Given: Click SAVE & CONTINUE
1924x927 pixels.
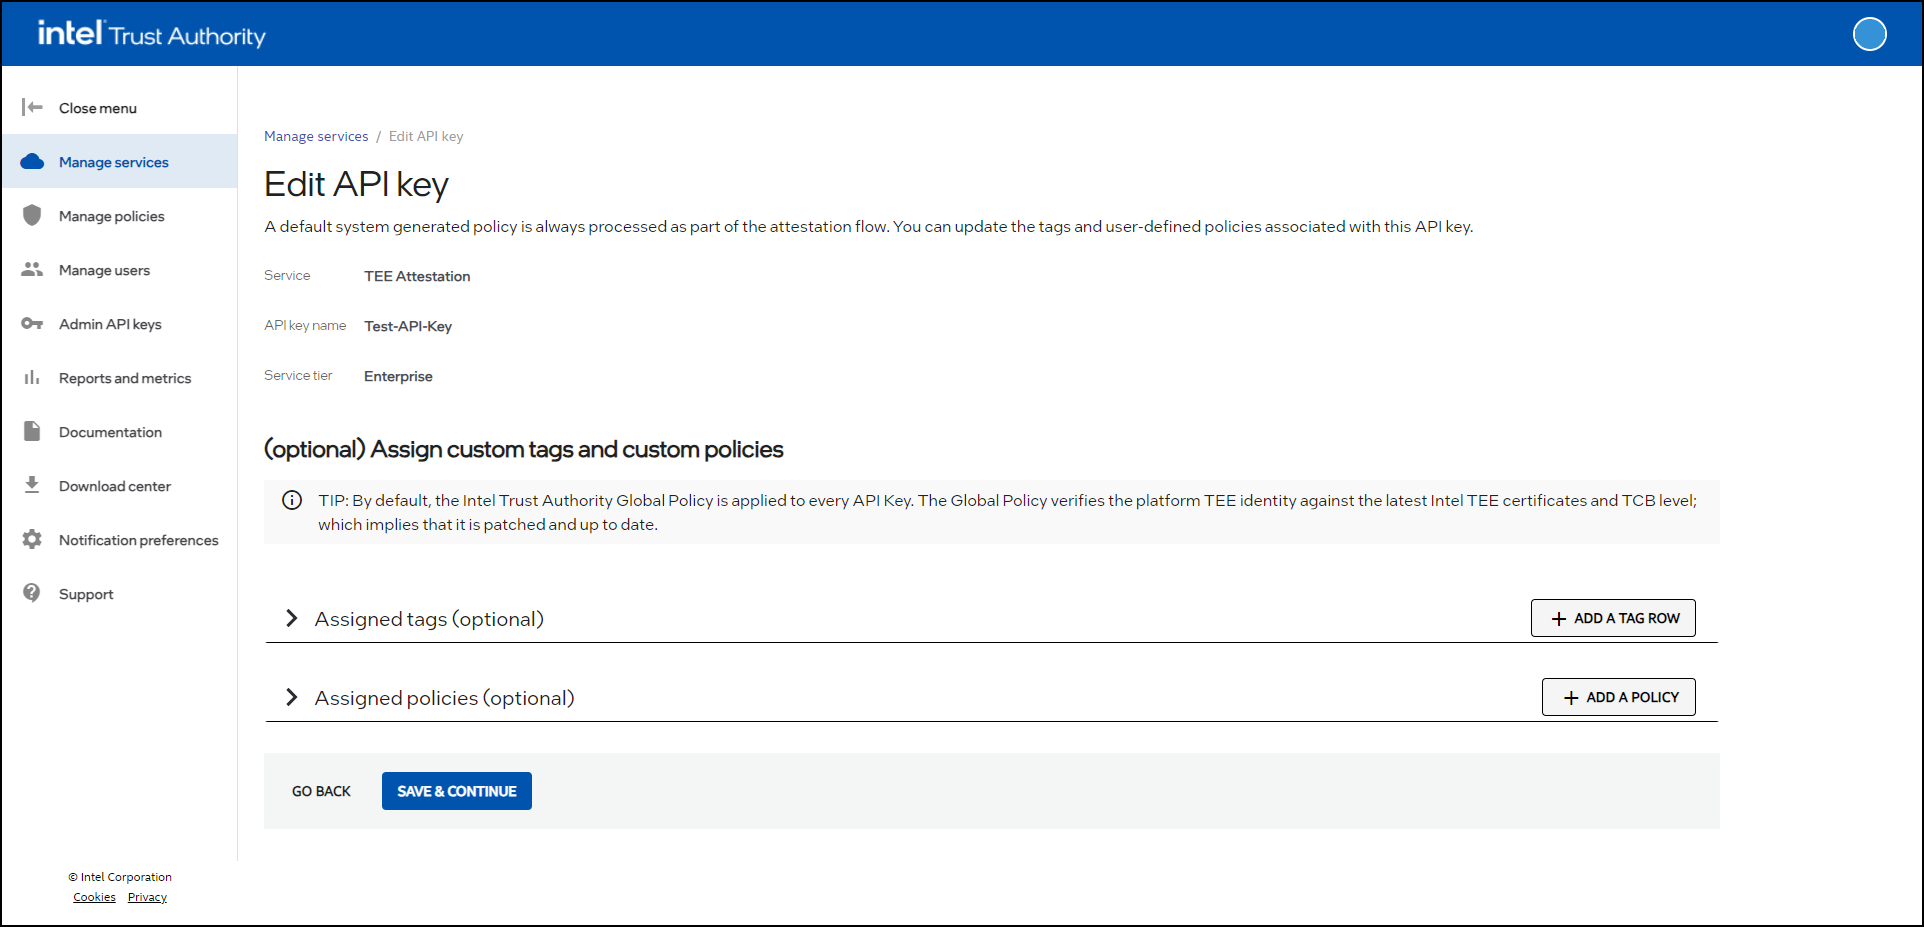Looking at the screenshot, I should coord(457,791).
